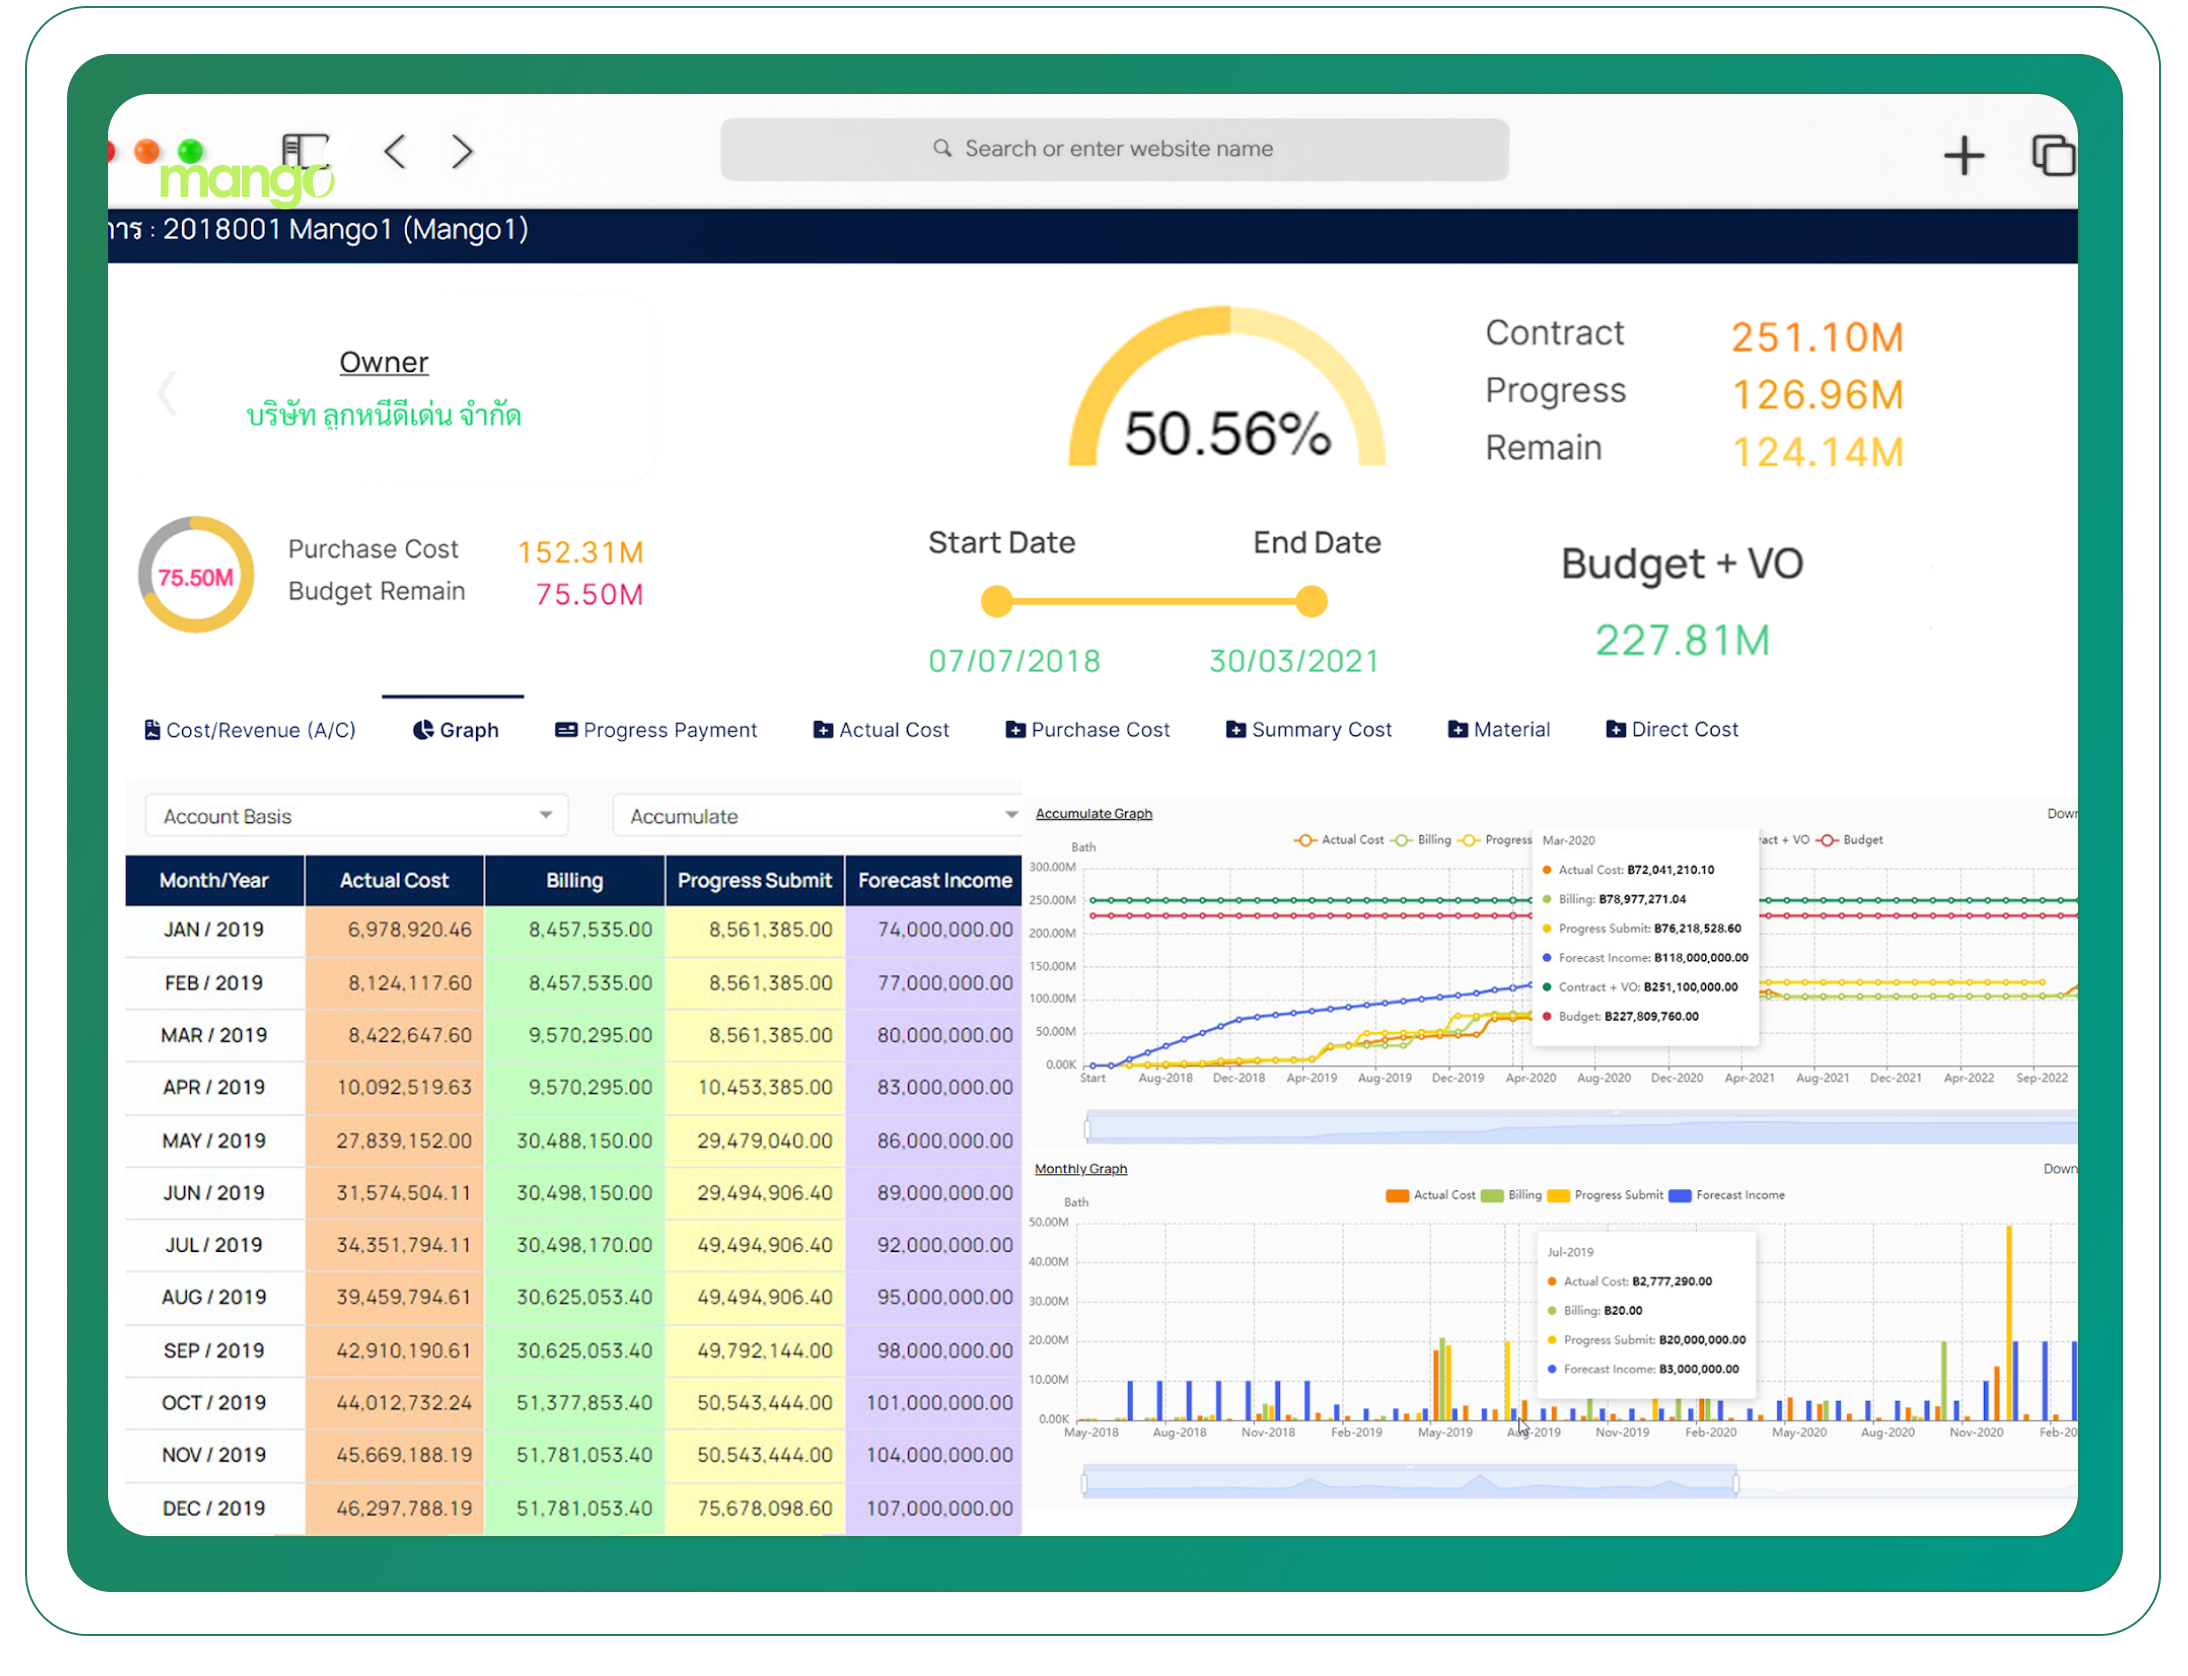Toggle Actual Cost series in Accumulate Graph legend
The image size is (2188, 1676).
tap(1339, 840)
